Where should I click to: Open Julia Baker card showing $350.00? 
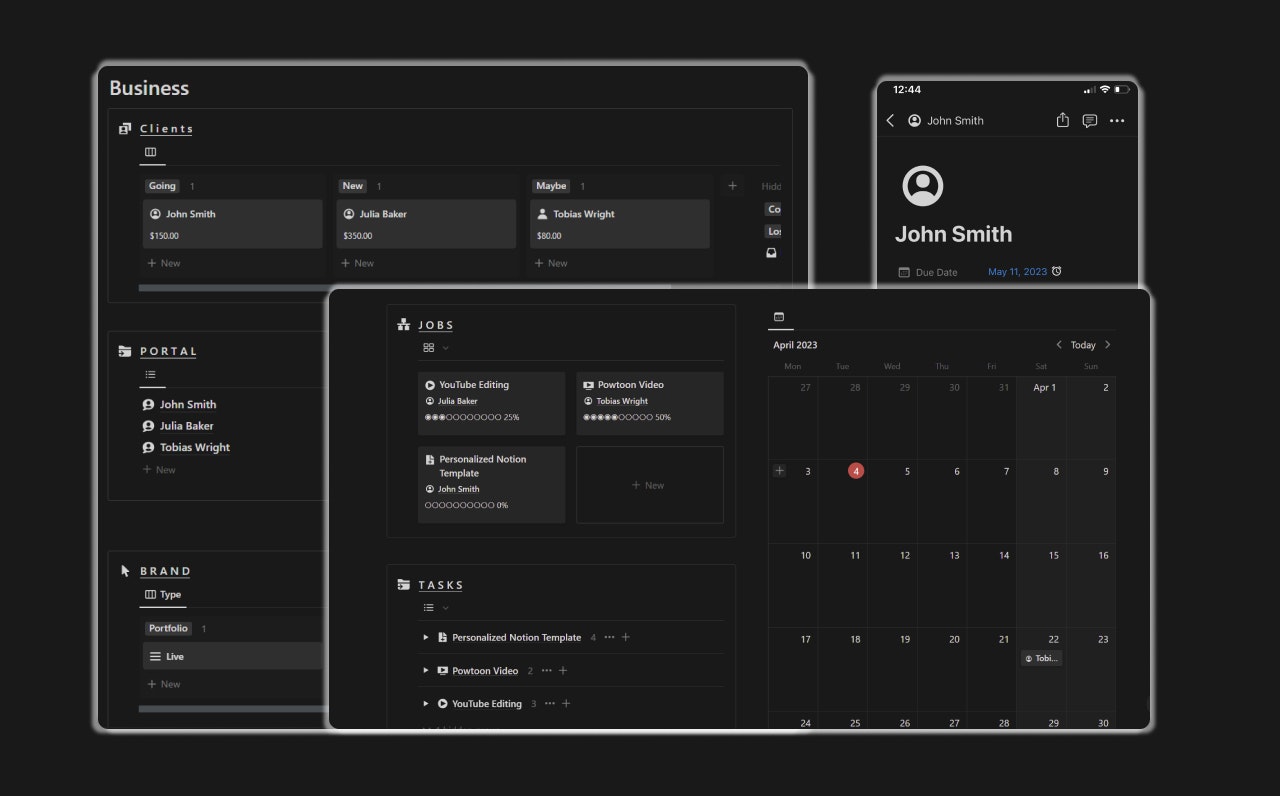[x=426, y=224]
